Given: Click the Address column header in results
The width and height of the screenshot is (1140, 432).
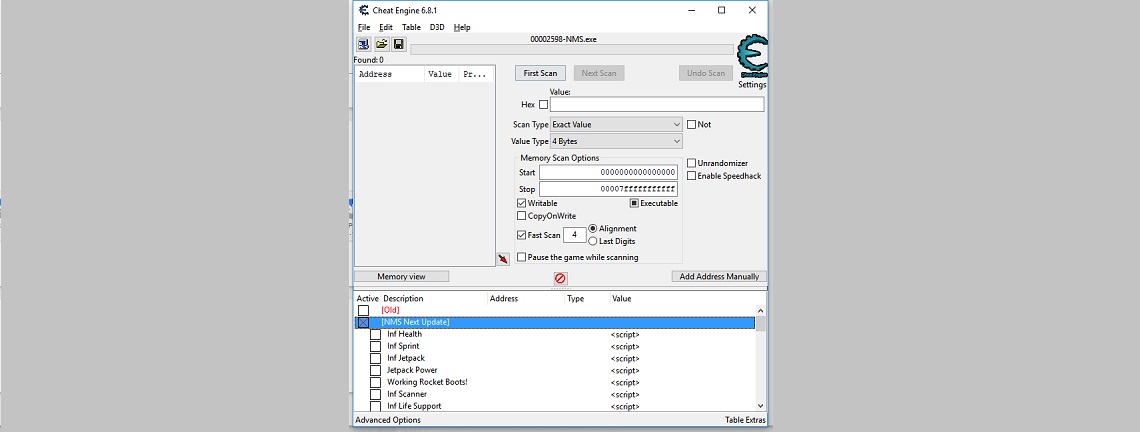Looking at the screenshot, I should [x=389, y=74].
